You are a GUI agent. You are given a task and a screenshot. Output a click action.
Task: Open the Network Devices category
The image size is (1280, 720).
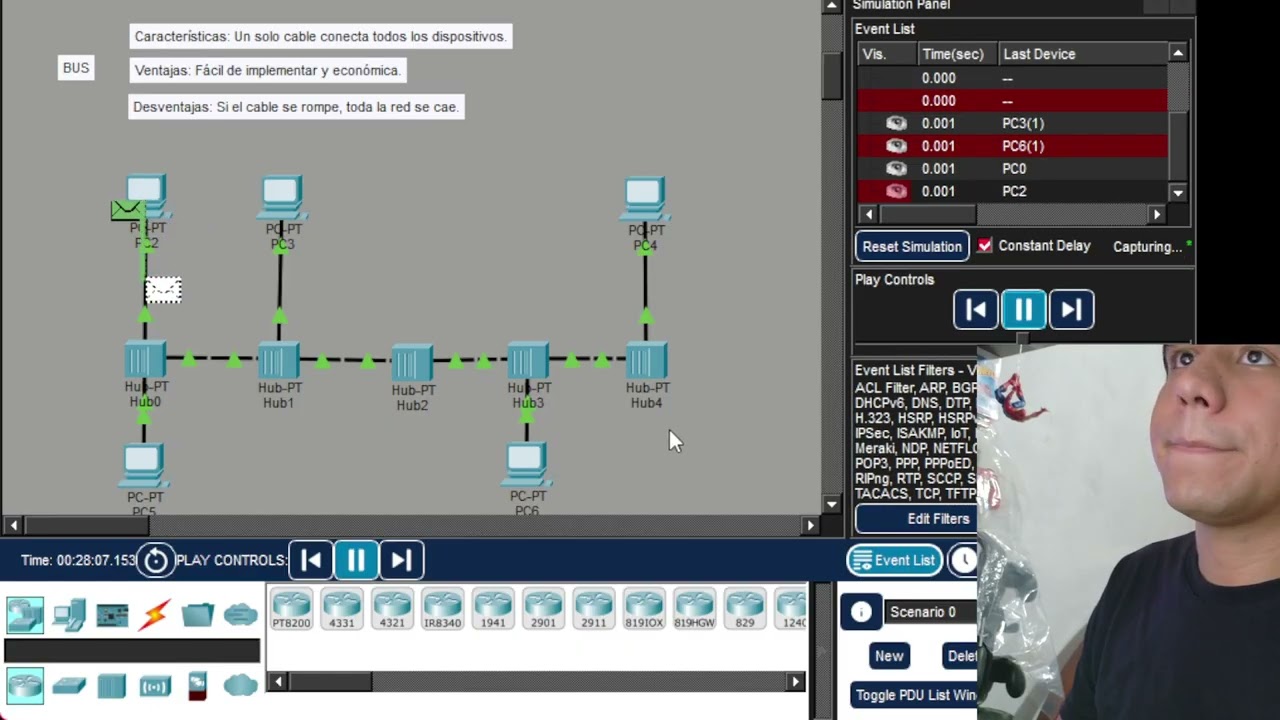pos(25,615)
